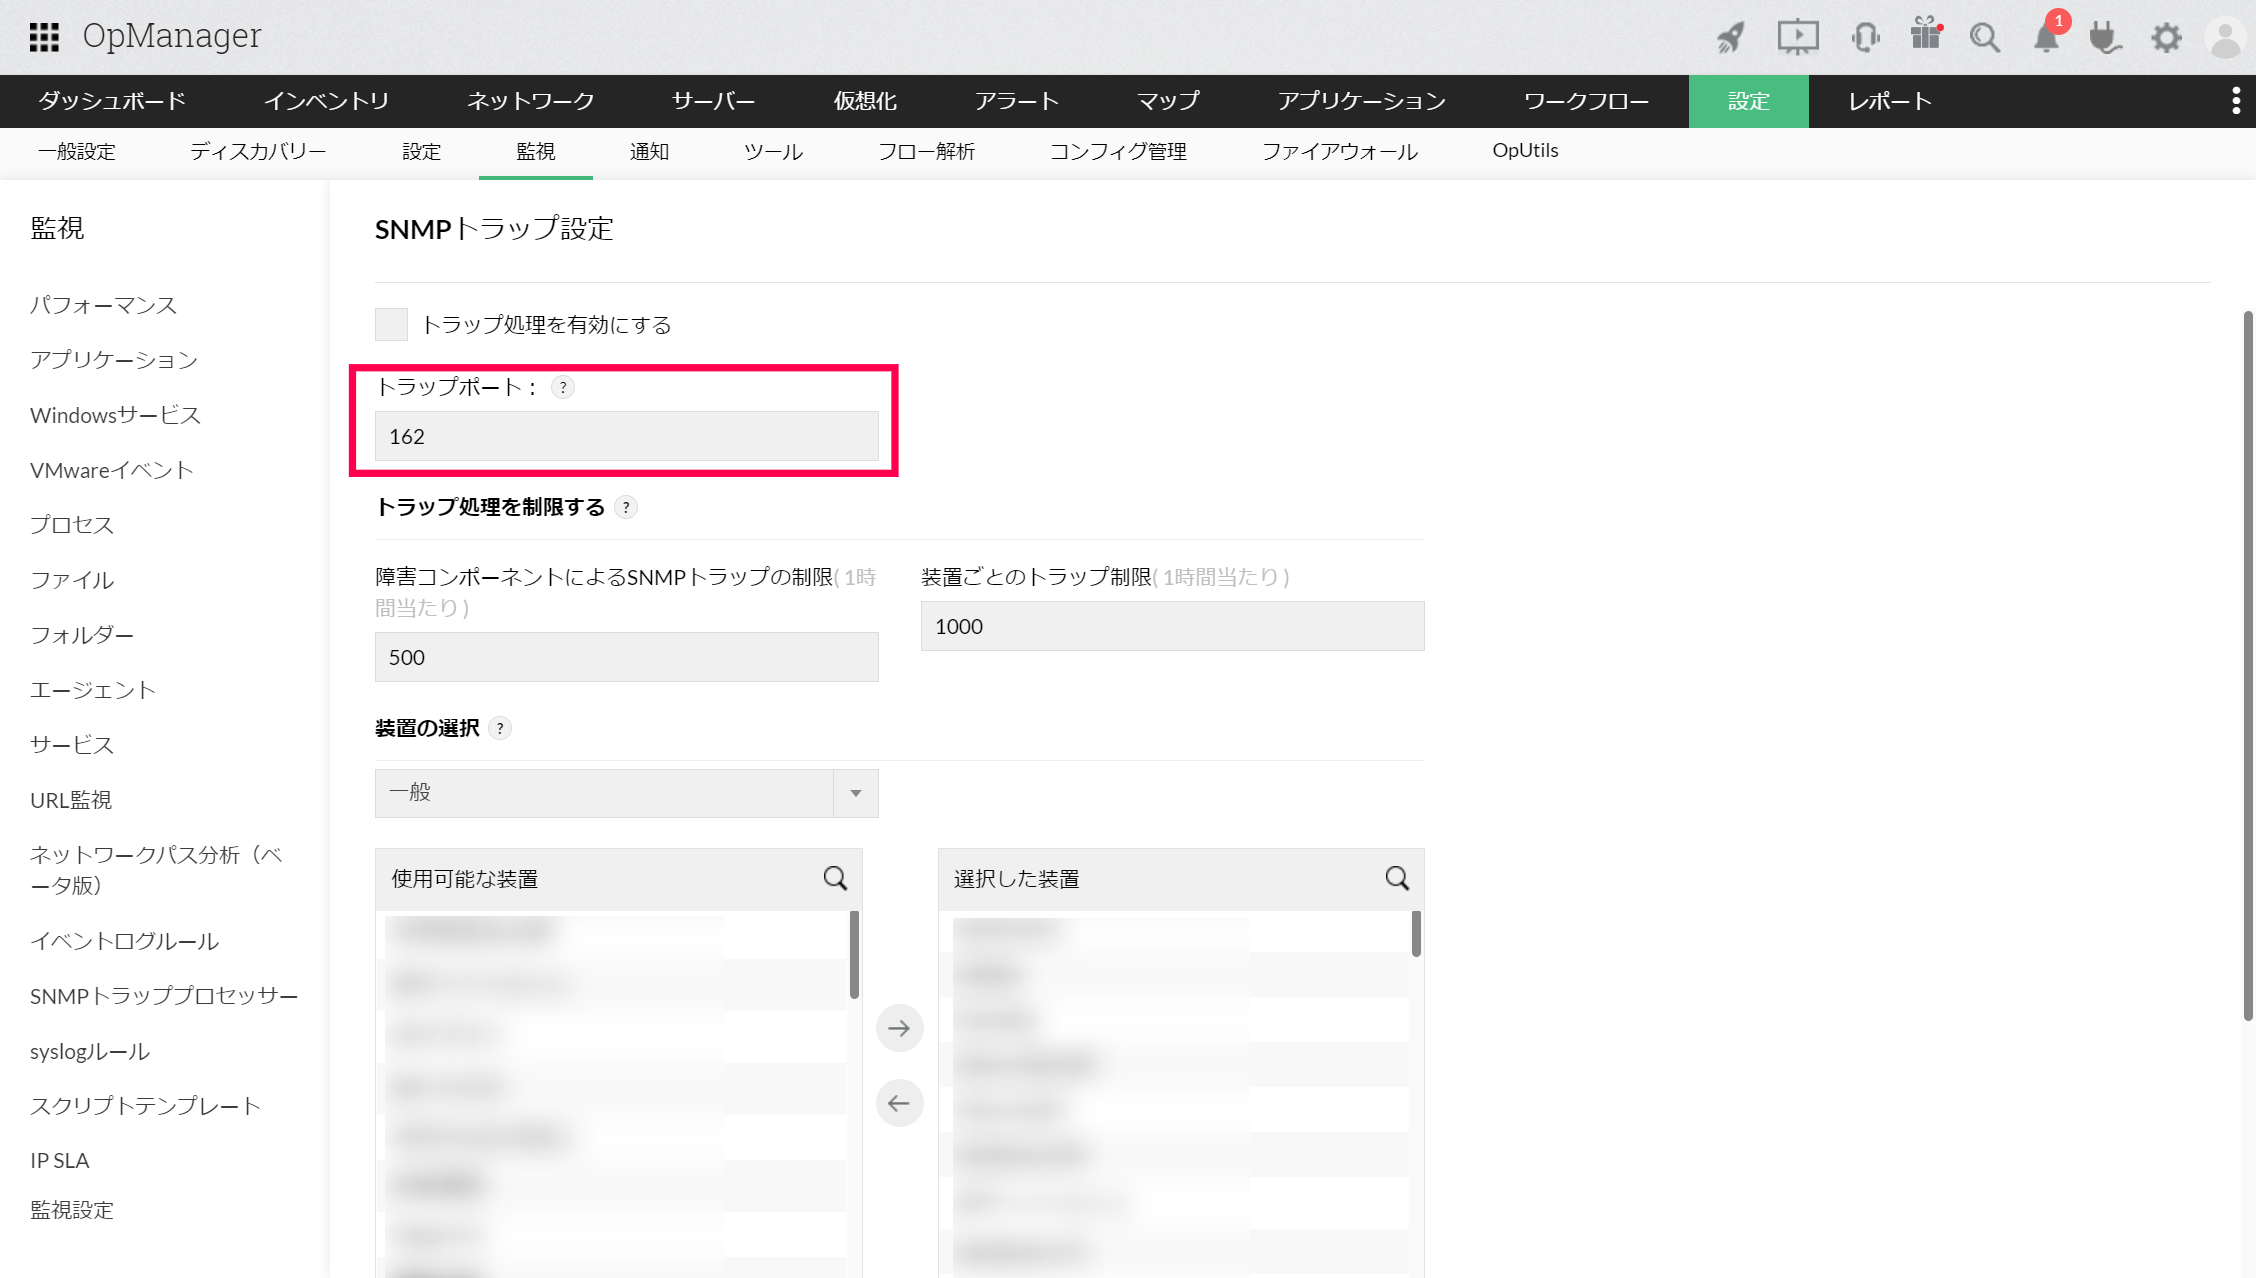2256x1278 pixels.
Task: Open the アラート menu tab
Action: coord(1016,101)
